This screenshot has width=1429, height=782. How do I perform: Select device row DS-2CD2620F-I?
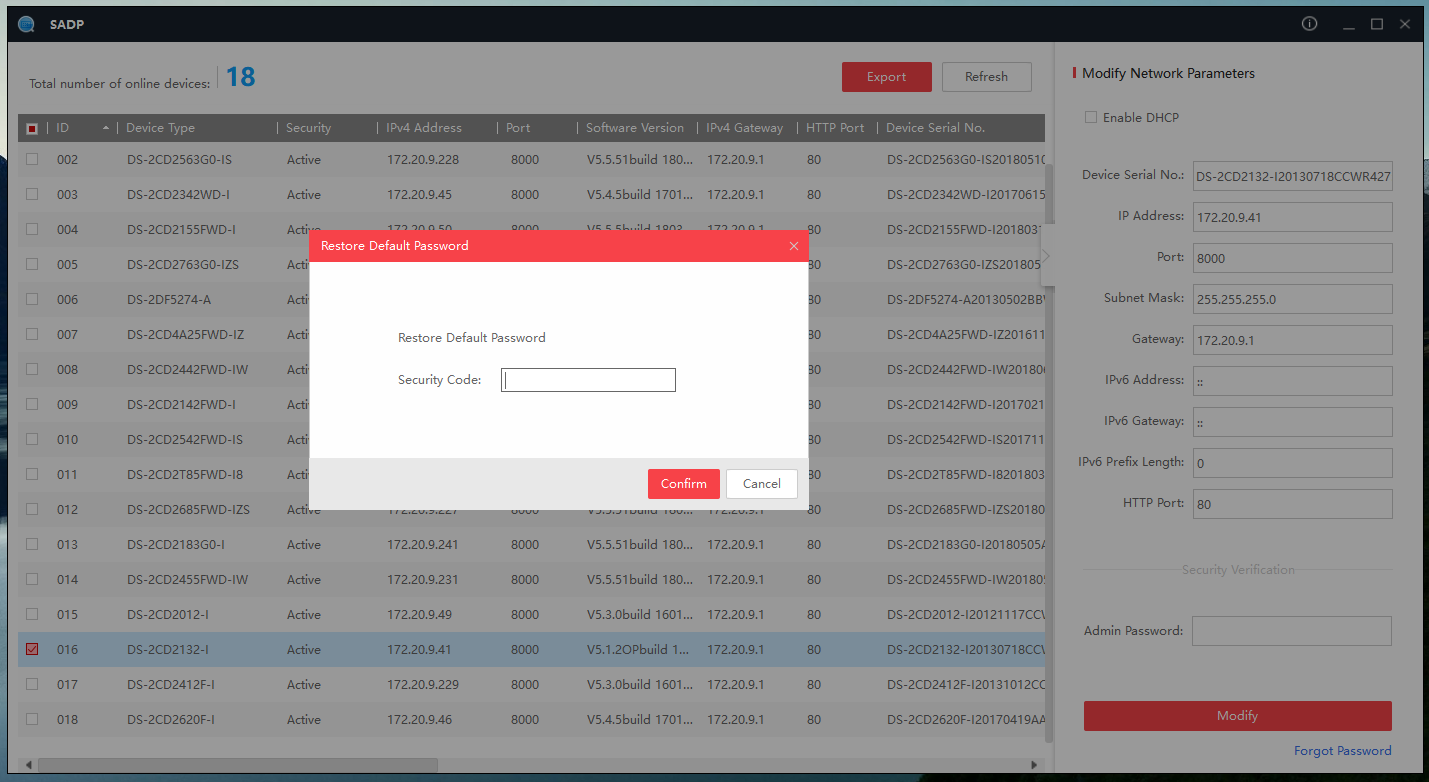point(531,719)
